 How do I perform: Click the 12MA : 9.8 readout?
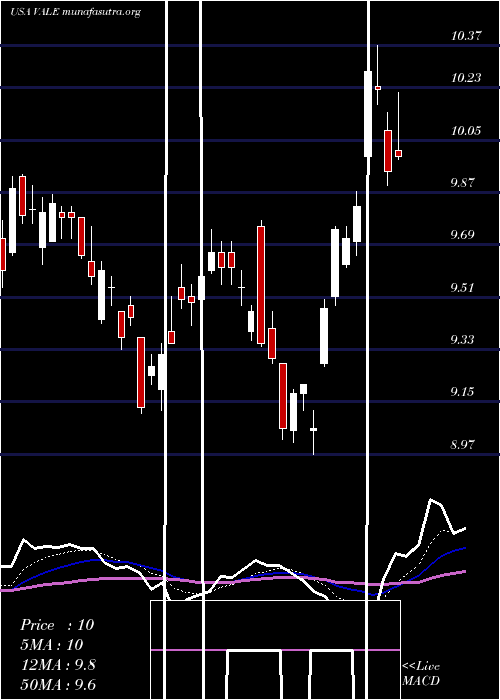pyautogui.click(x=58, y=664)
